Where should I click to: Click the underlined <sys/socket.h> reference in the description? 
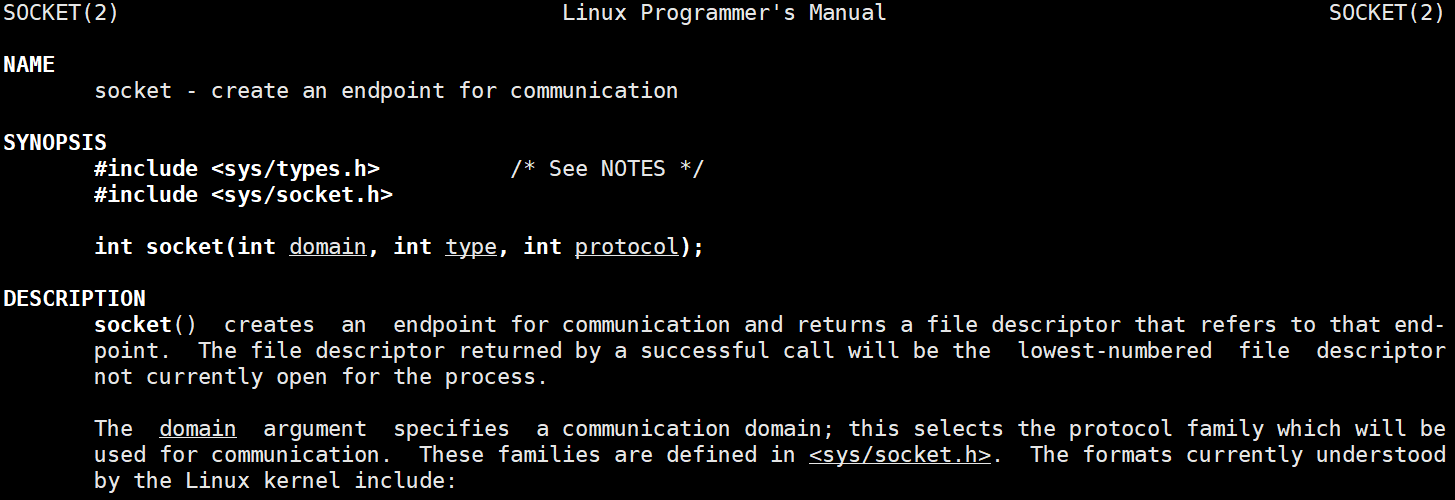tap(900, 455)
